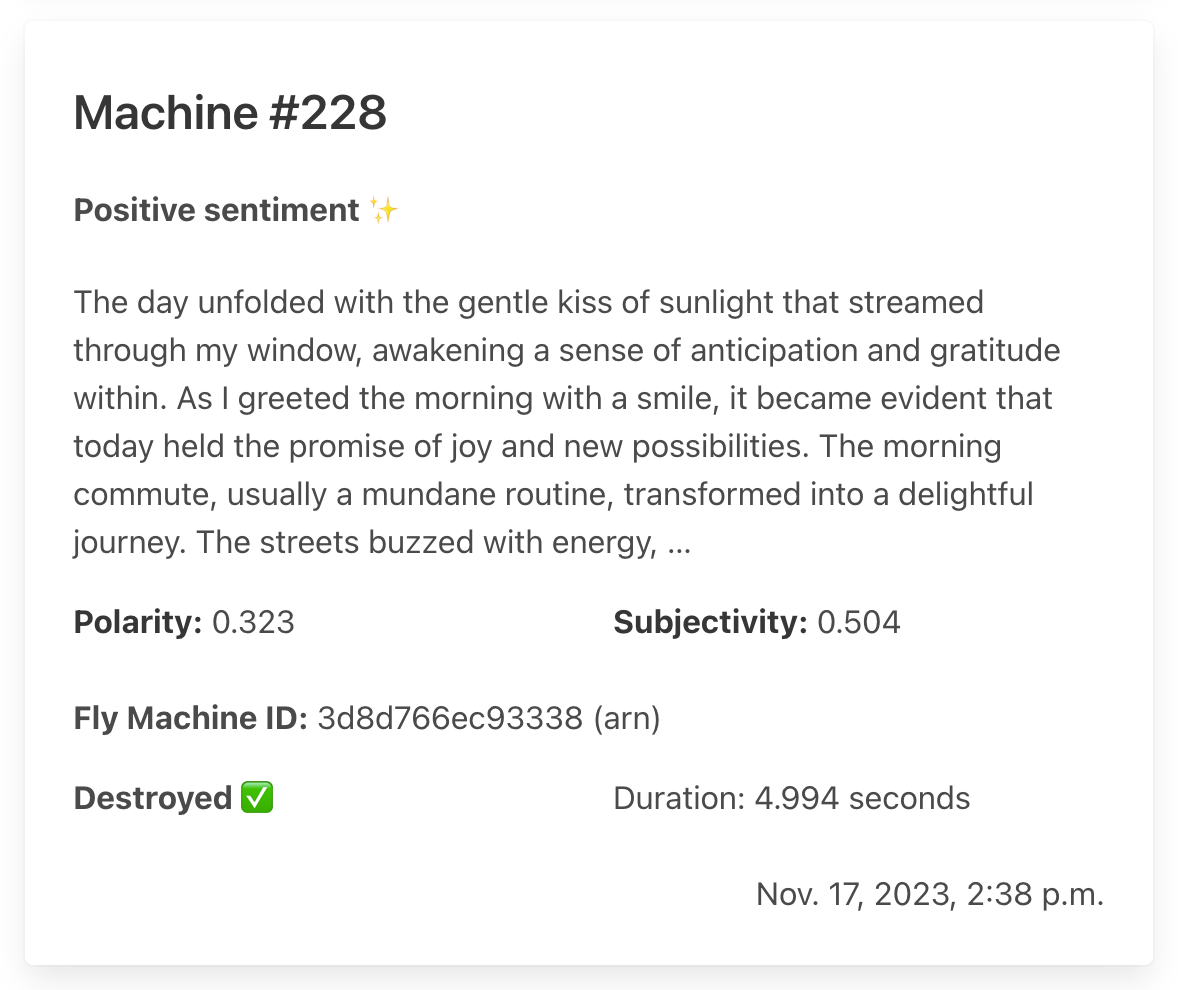Click the Destroyed status label
Screen dimensions: 1178x990
(153, 798)
